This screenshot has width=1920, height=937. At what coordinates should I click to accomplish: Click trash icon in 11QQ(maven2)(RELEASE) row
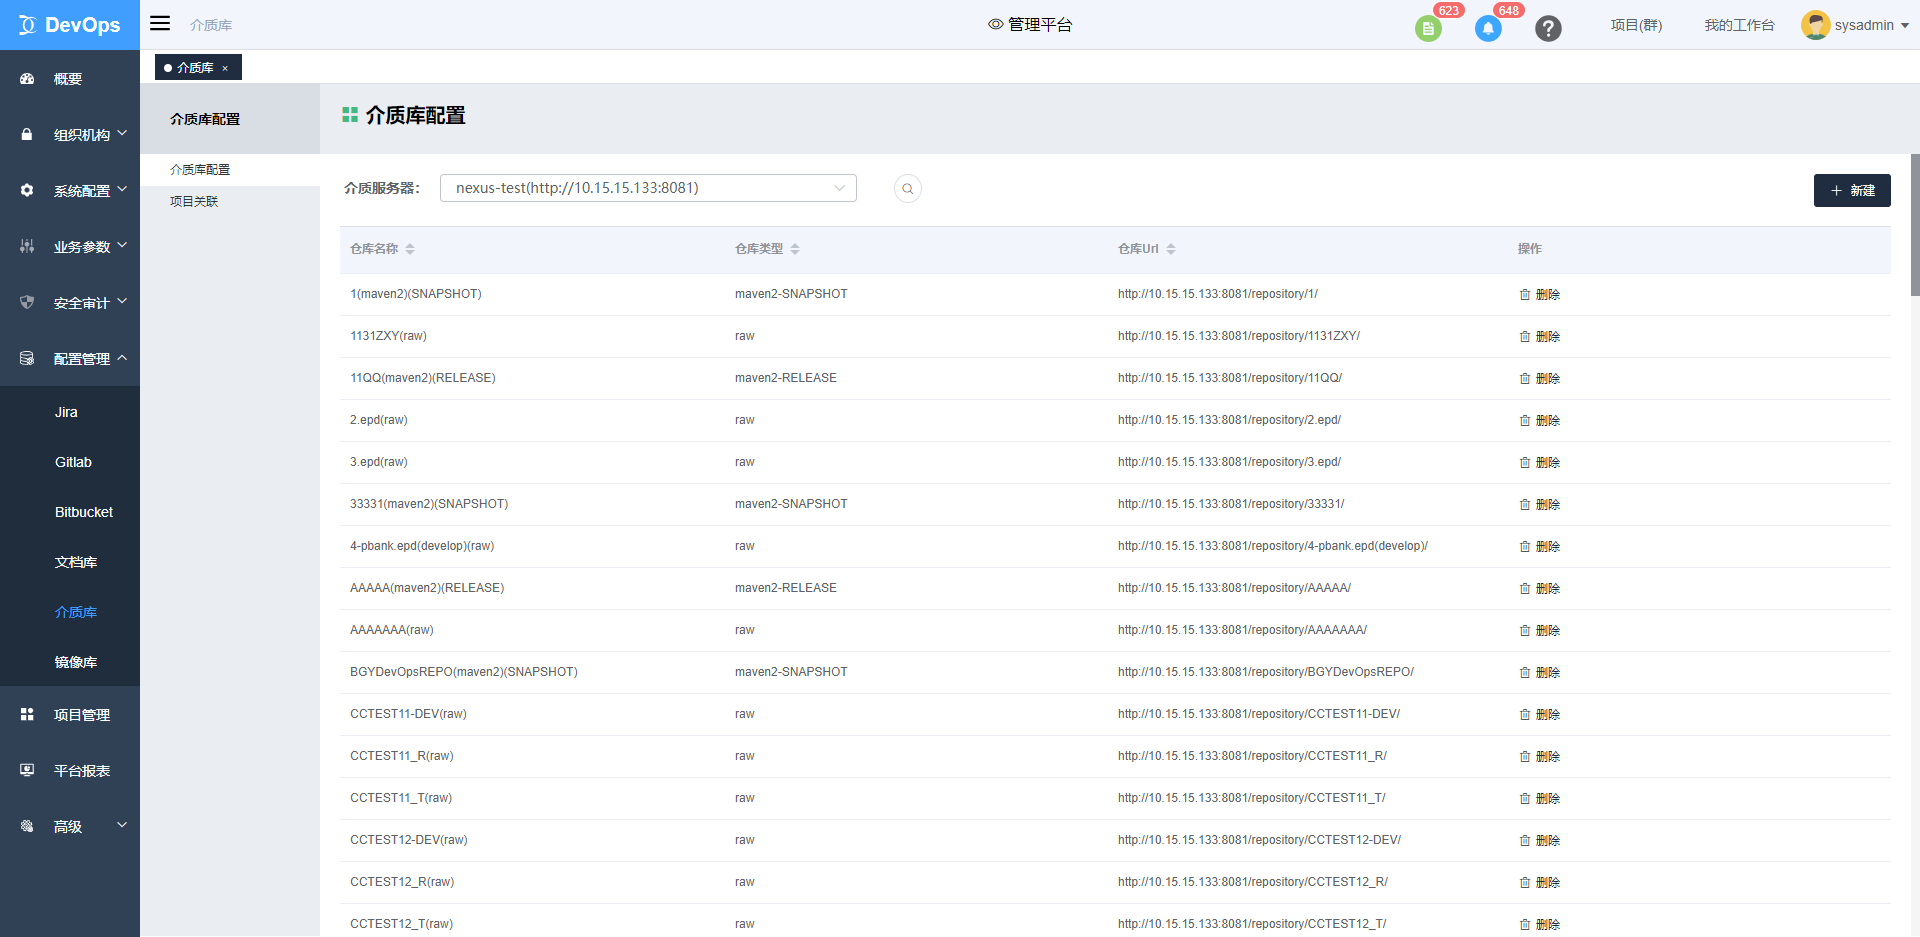(x=1525, y=379)
